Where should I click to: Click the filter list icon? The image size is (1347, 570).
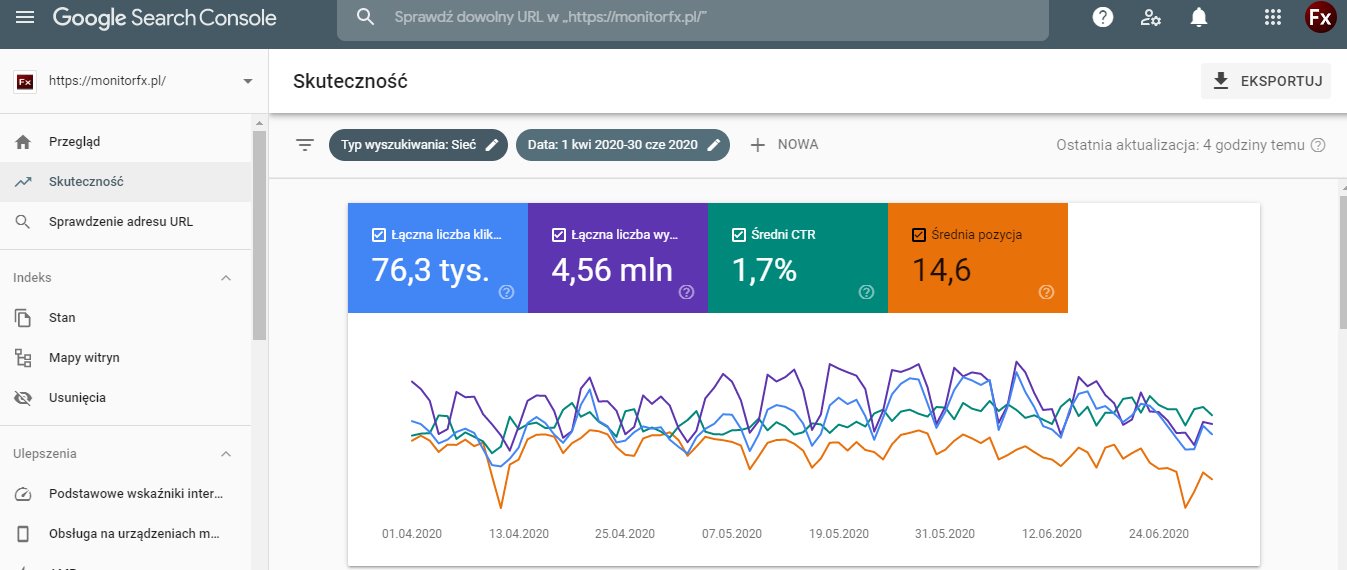point(305,145)
